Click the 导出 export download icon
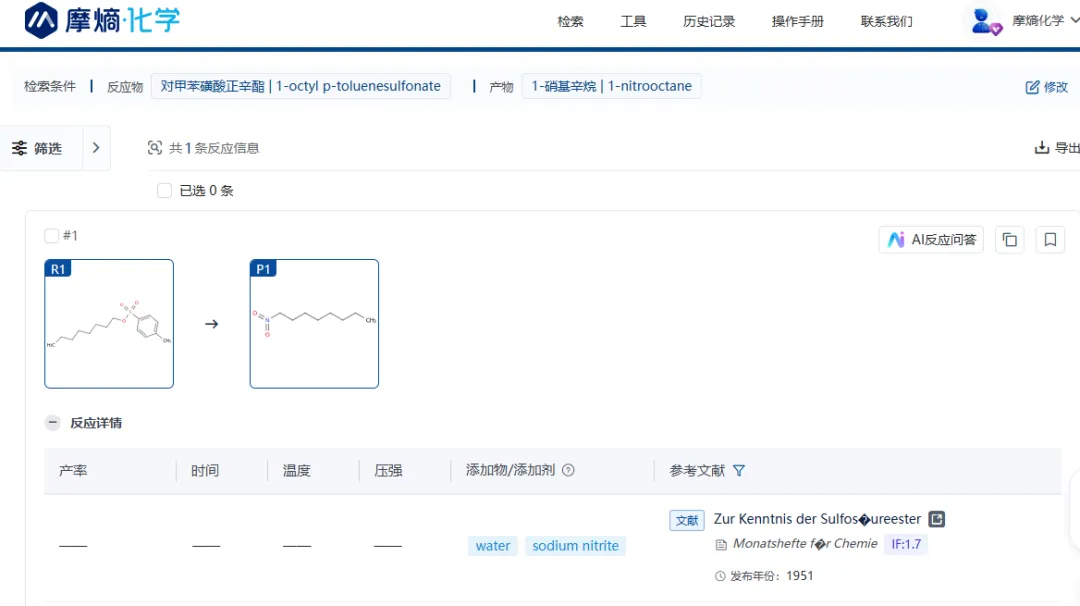This screenshot has height=606, width=1080. 1042,148
